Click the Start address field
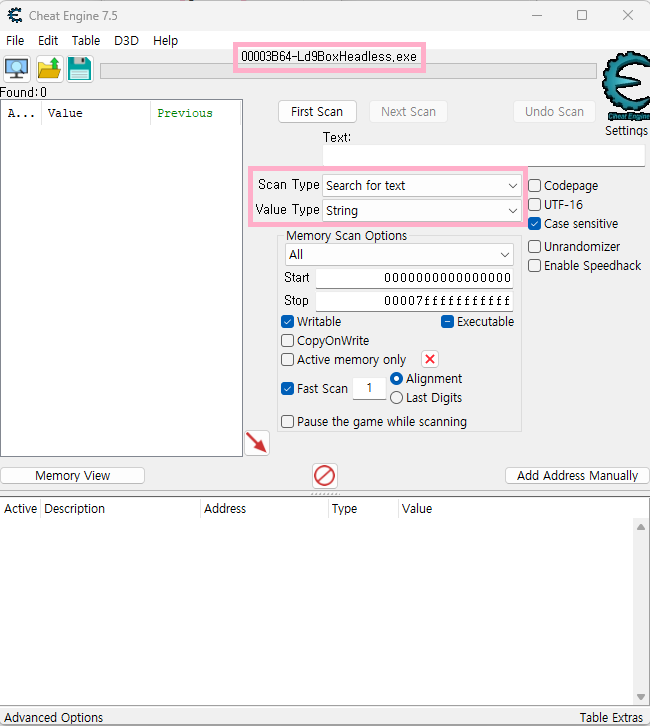 (414, 278)
